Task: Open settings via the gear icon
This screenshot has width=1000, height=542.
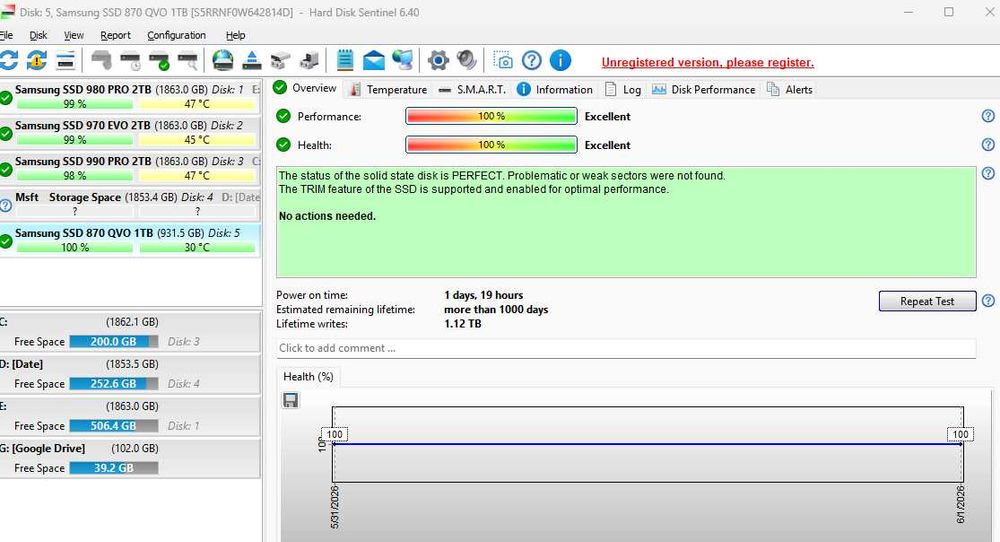Action: tap(438, 61)
